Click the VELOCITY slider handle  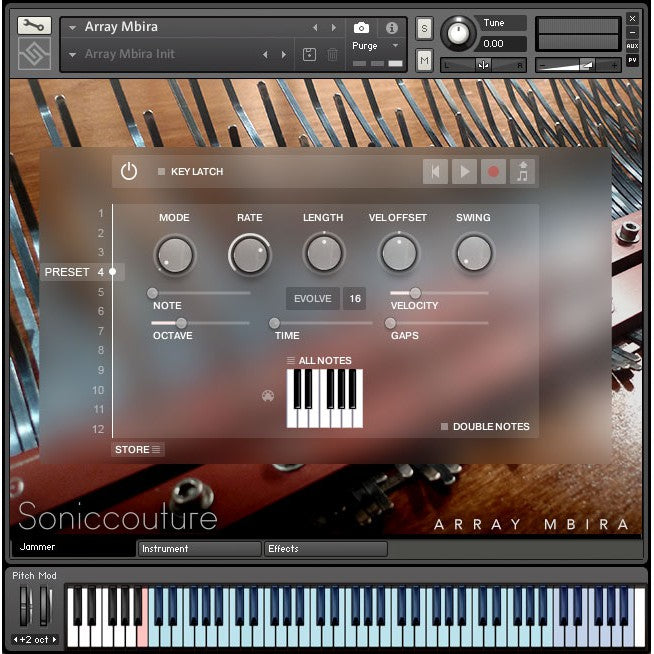point(415,293)
